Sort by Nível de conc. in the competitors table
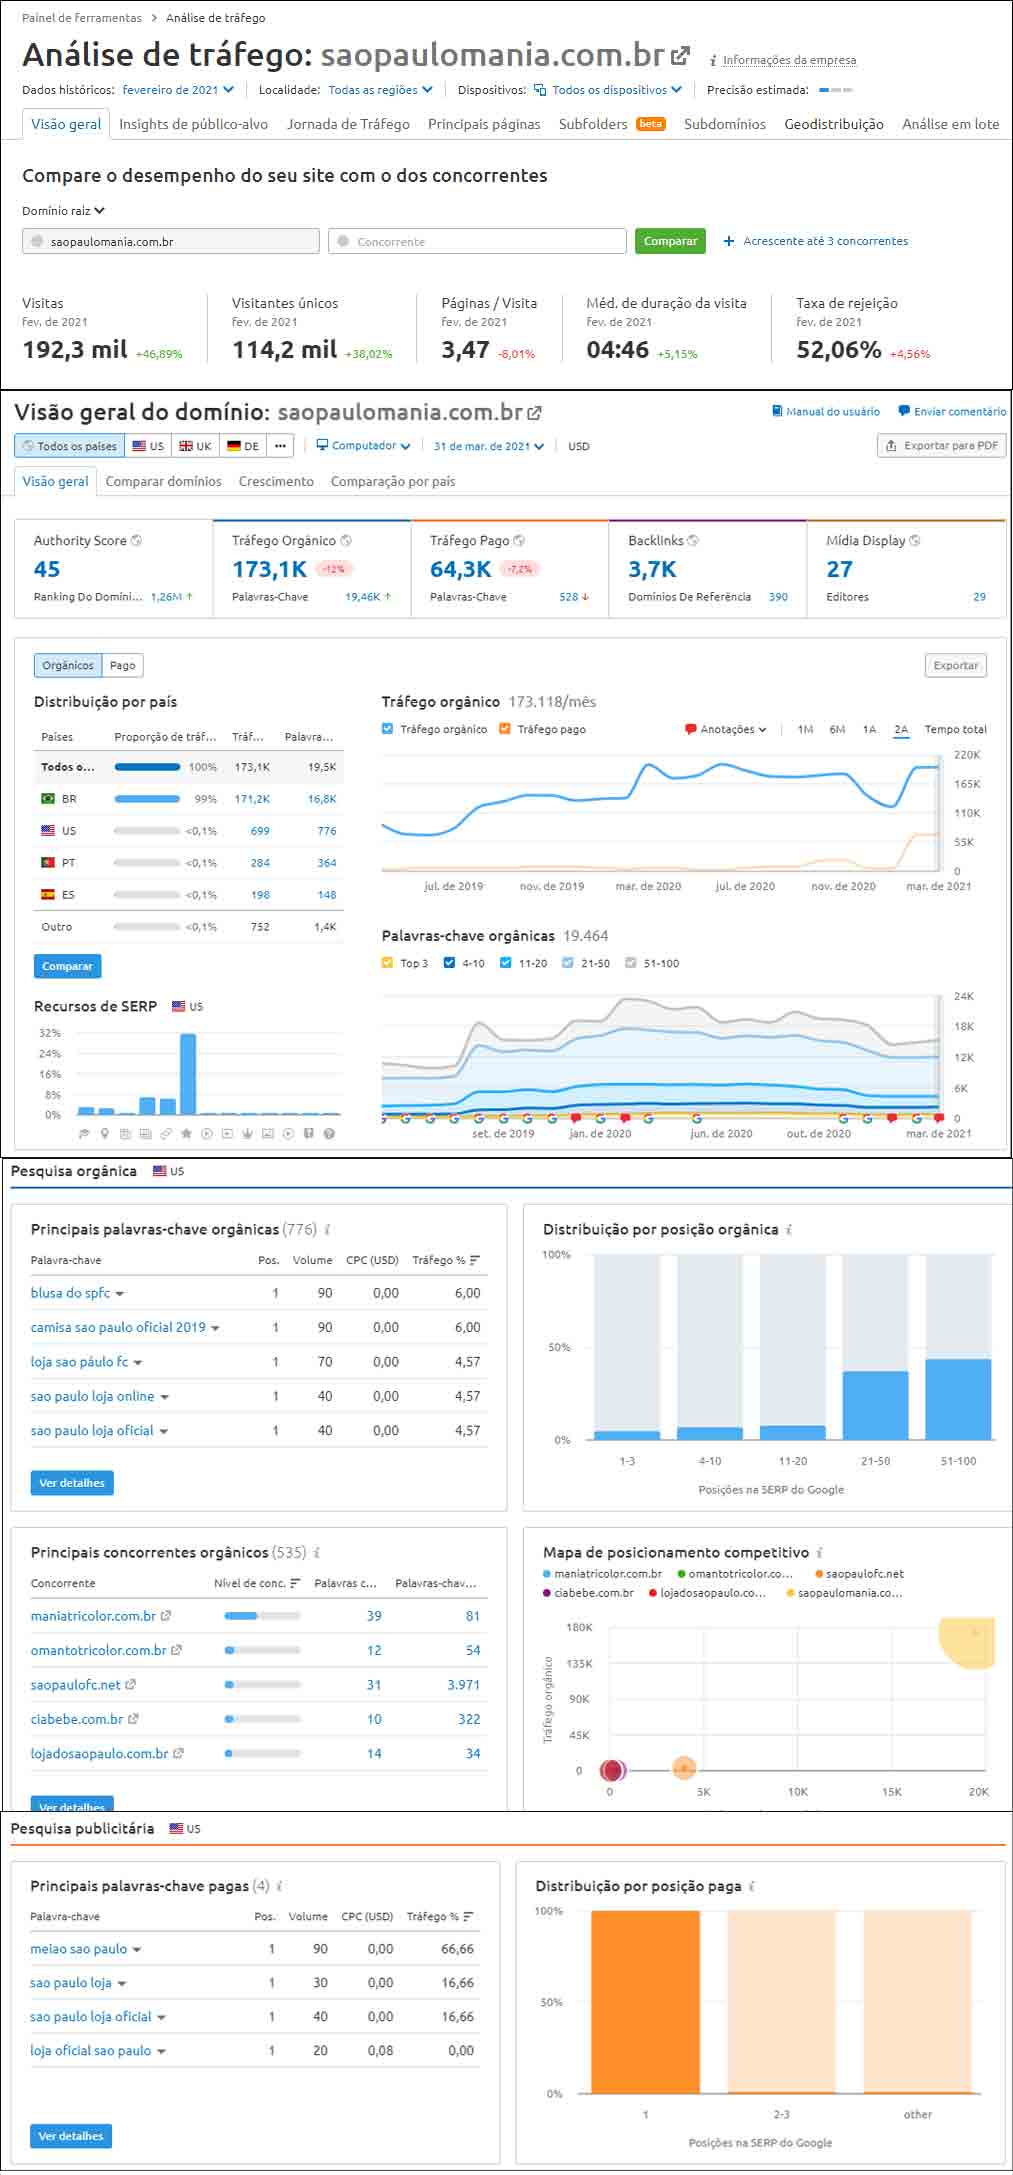The image size is (1013, 2175). [x=257, y=1584]
